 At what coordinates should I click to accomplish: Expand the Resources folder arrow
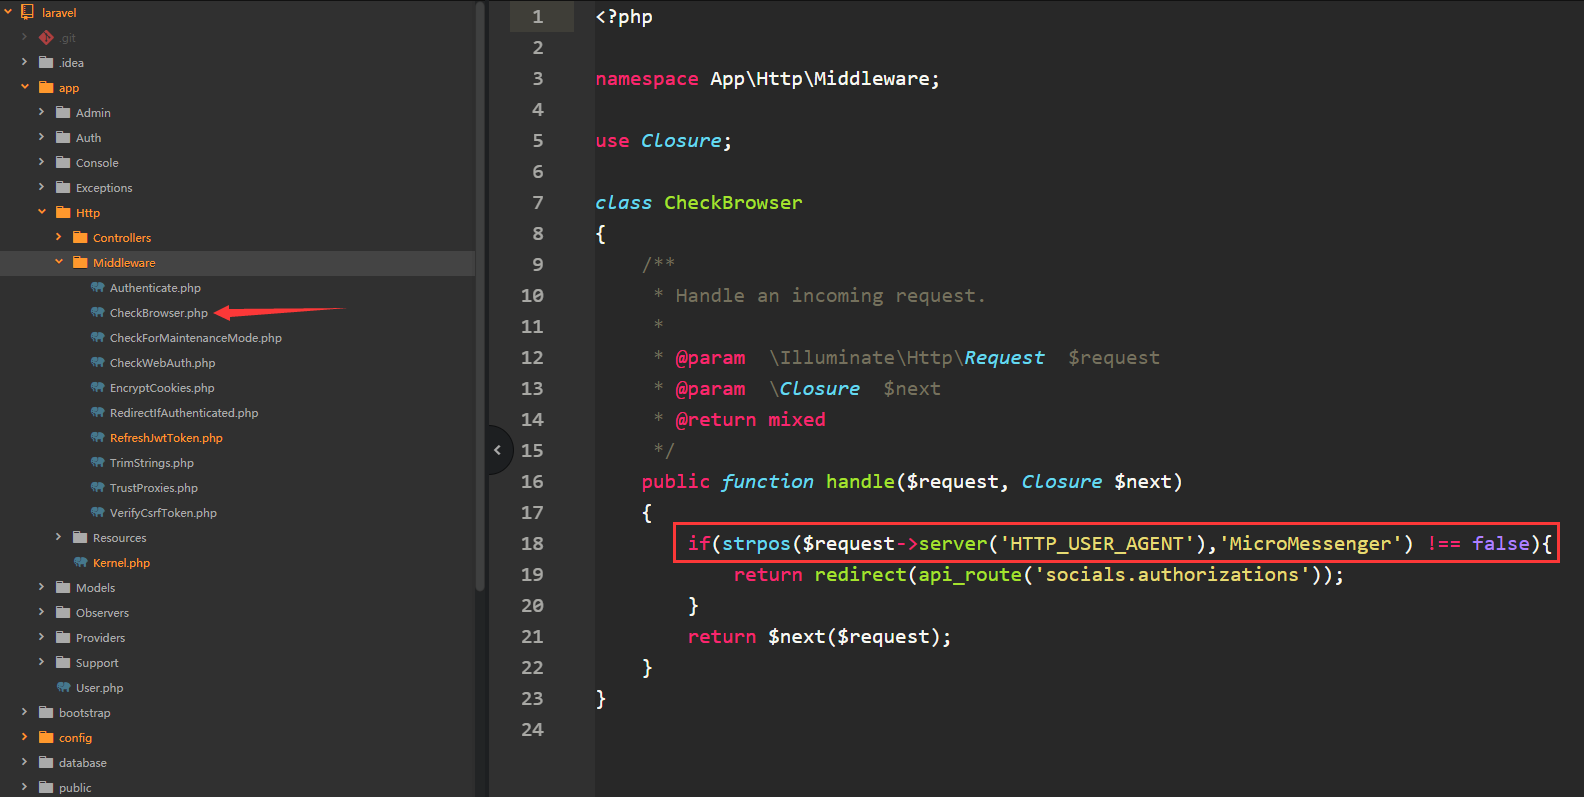tap(59, 537)
